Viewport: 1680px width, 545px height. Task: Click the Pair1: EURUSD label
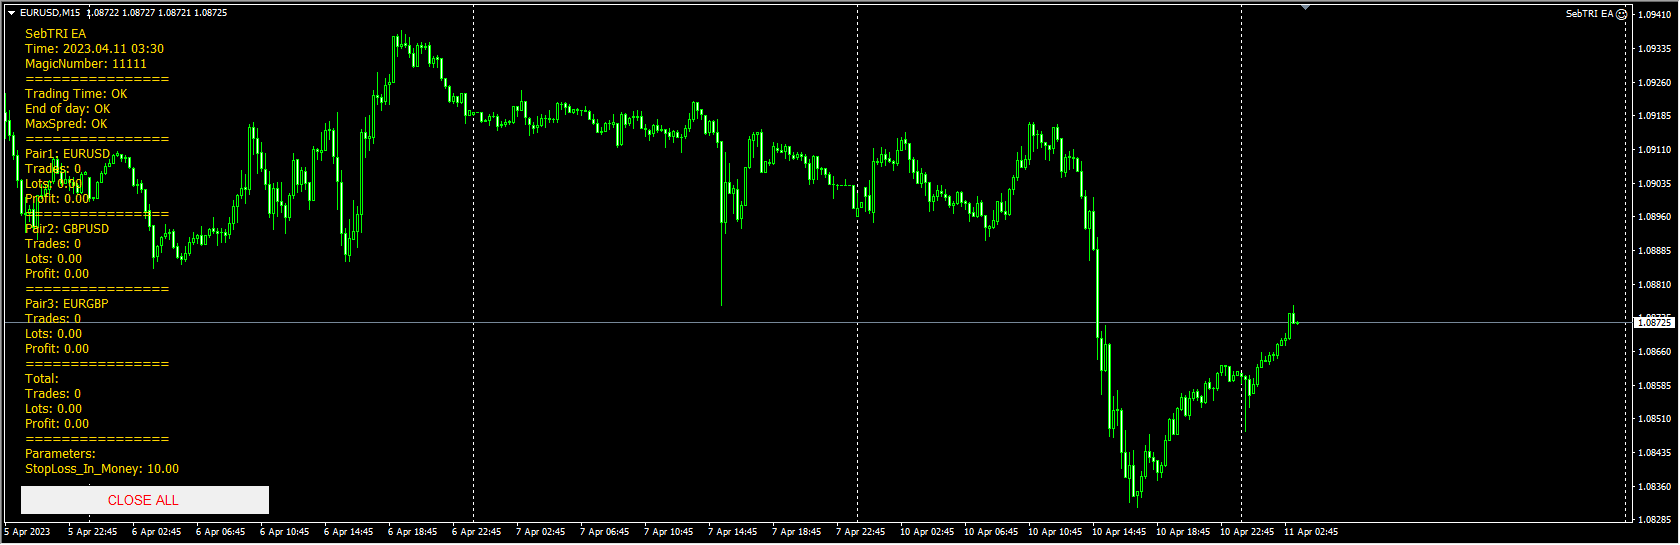pyautogui.click(x=68, y=154)
